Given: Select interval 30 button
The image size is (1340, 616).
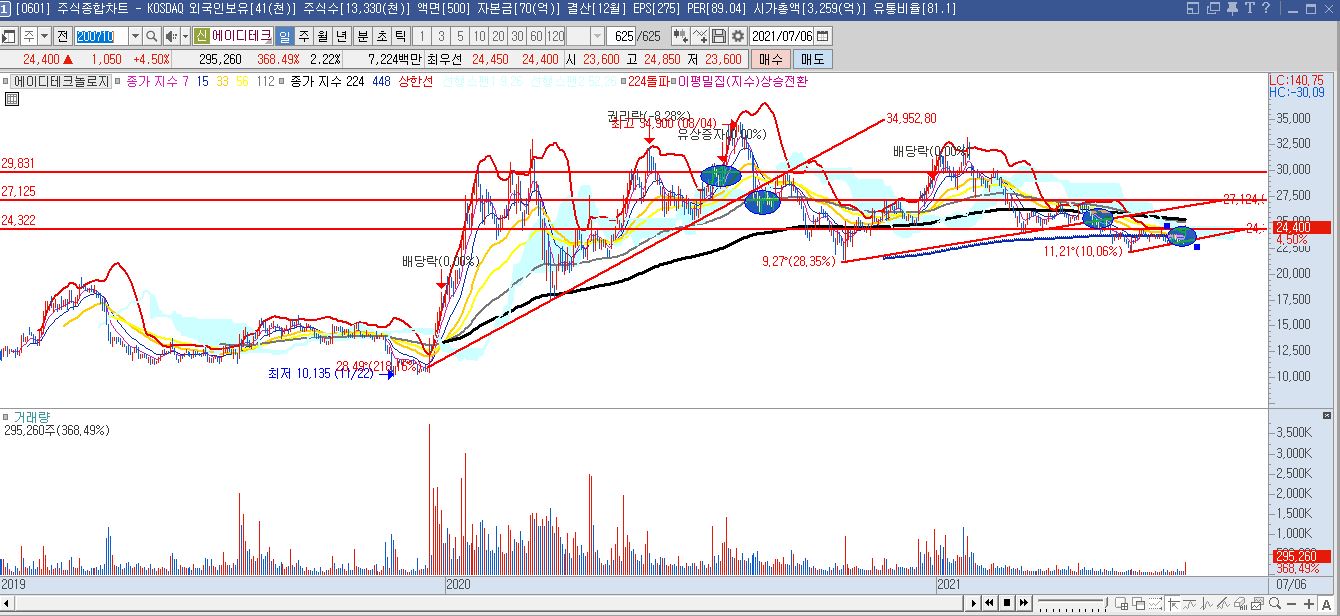Looking at the screenshot, I should [x=517, y=36].
